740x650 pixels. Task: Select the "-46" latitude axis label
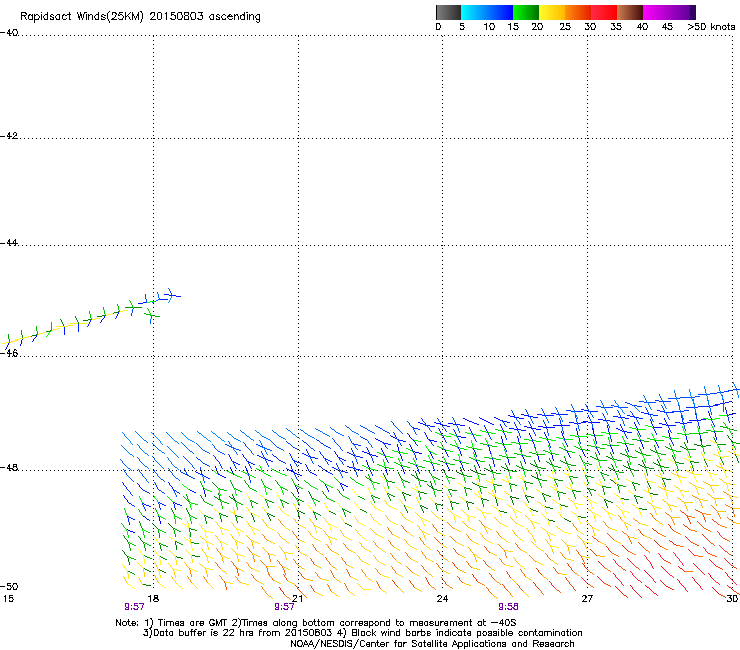[9, 354]
